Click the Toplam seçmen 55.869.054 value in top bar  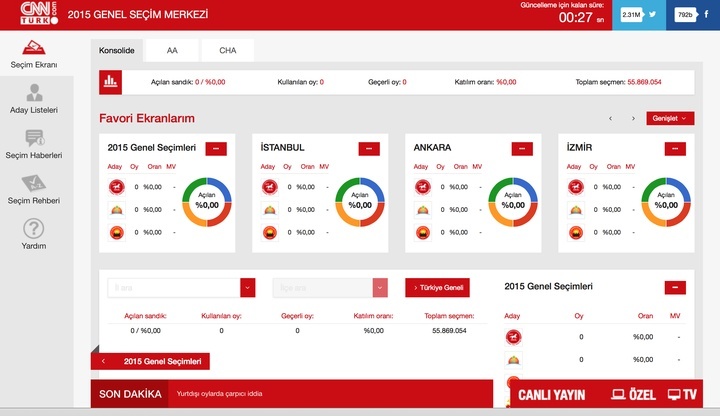point(644,82)
